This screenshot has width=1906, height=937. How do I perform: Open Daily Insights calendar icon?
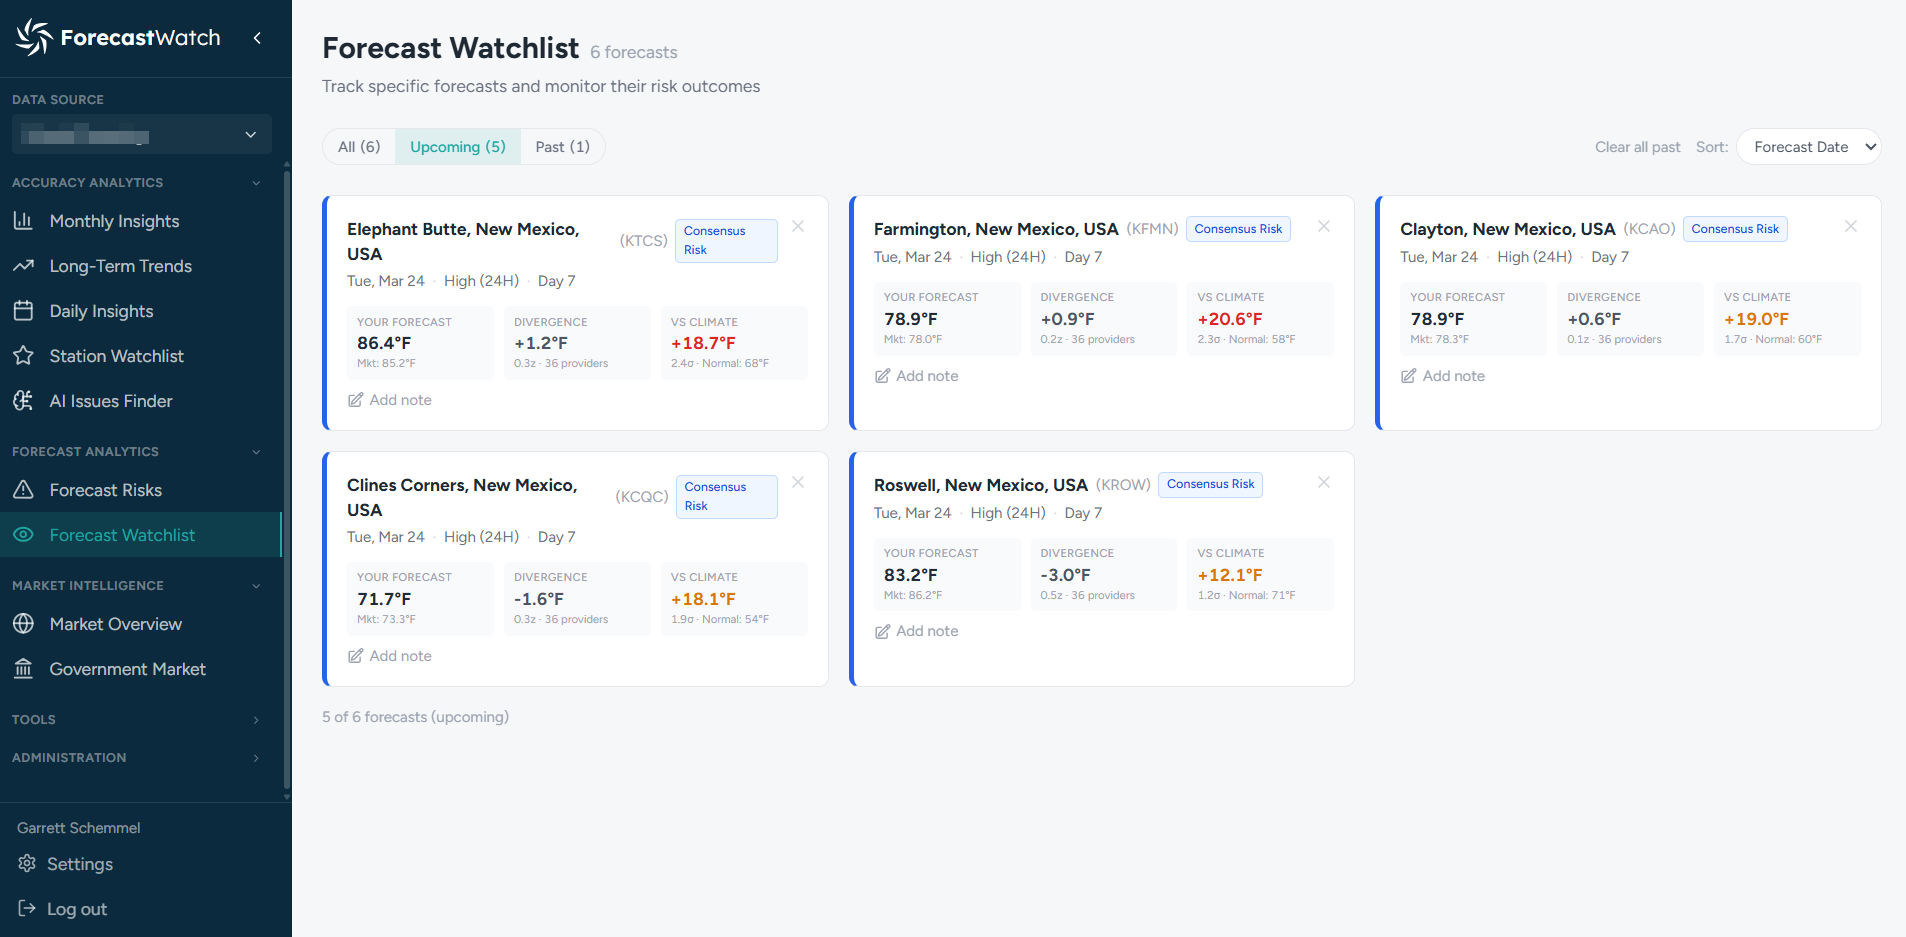[23, 311]
